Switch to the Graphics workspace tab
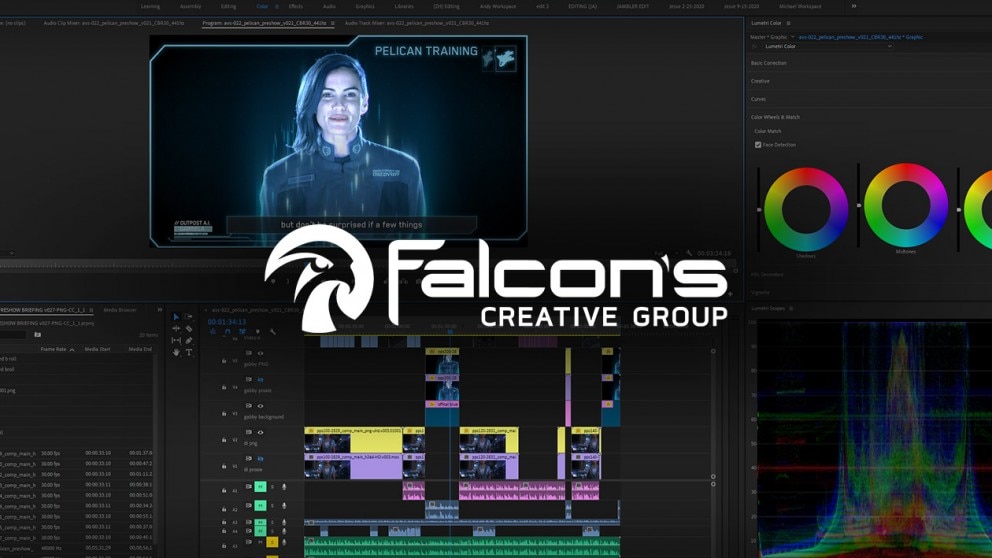The height and width of the screenshot is (558, 992). pyautogui.click(x=365, y=6)
